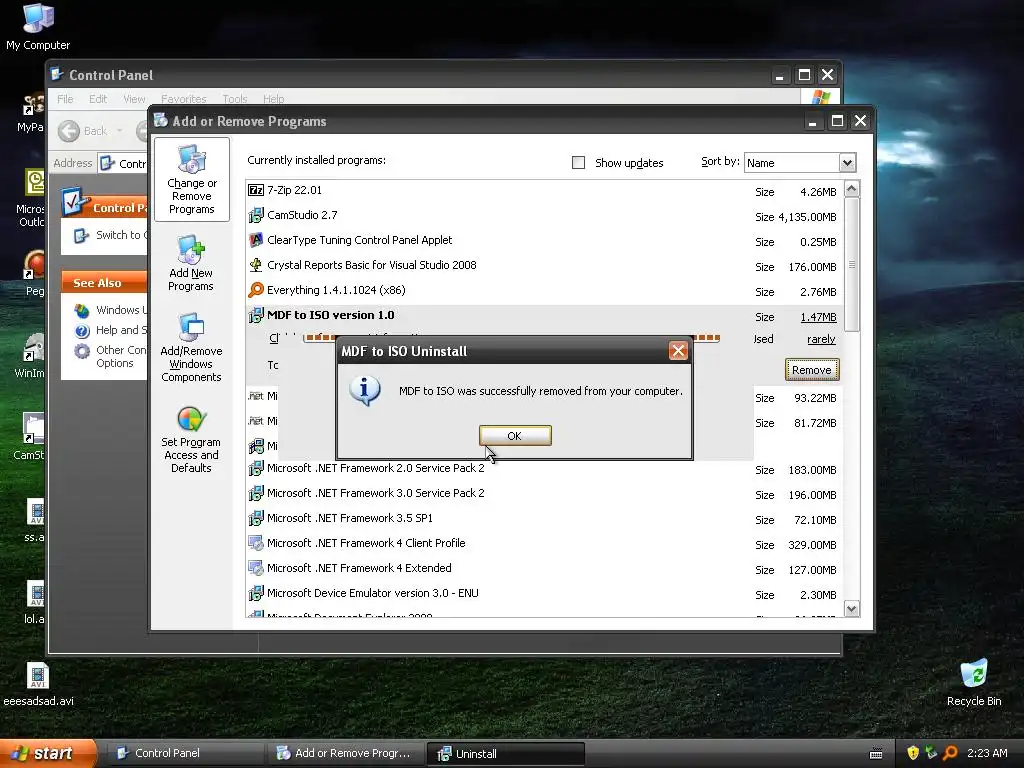Click the Microsoft Device Emulator icon
The image size is (1024, 768).
pyautogui.click(x=256, y=594)
